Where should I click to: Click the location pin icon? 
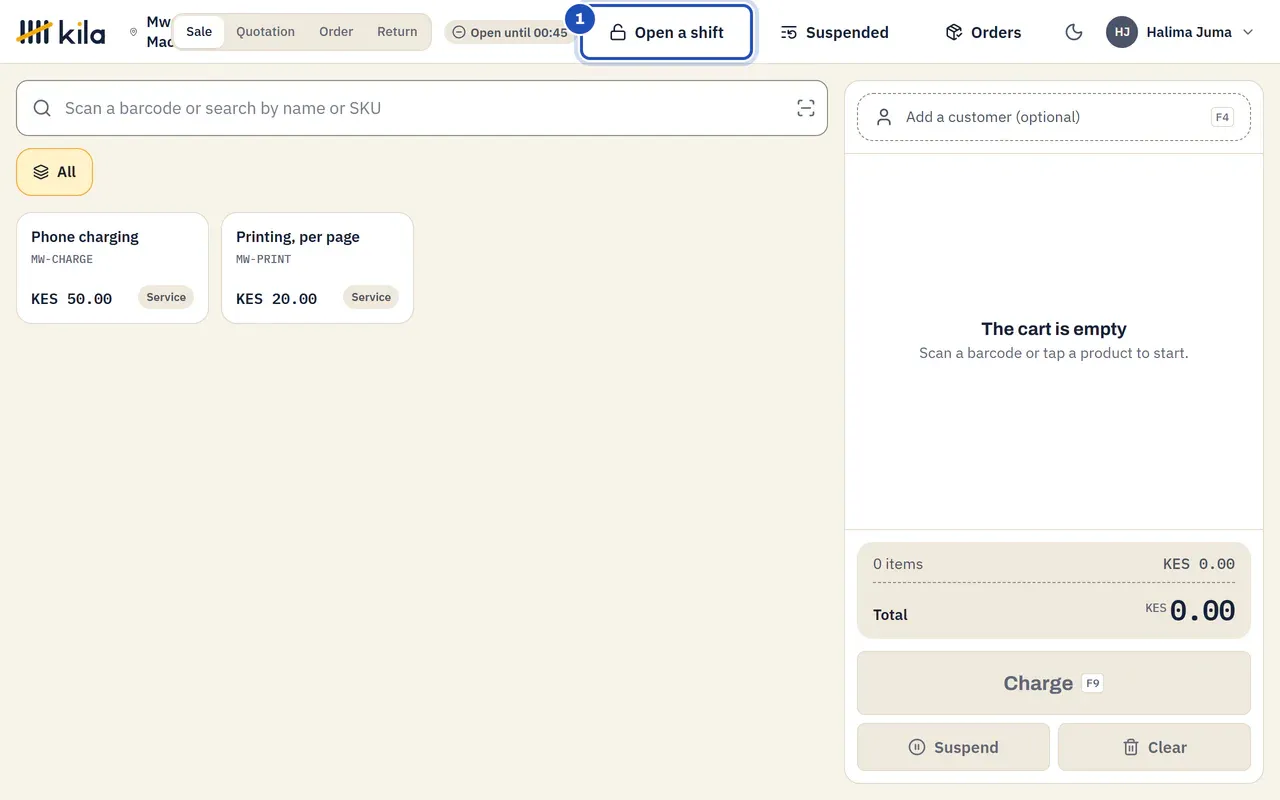click(x=134, y=32)
